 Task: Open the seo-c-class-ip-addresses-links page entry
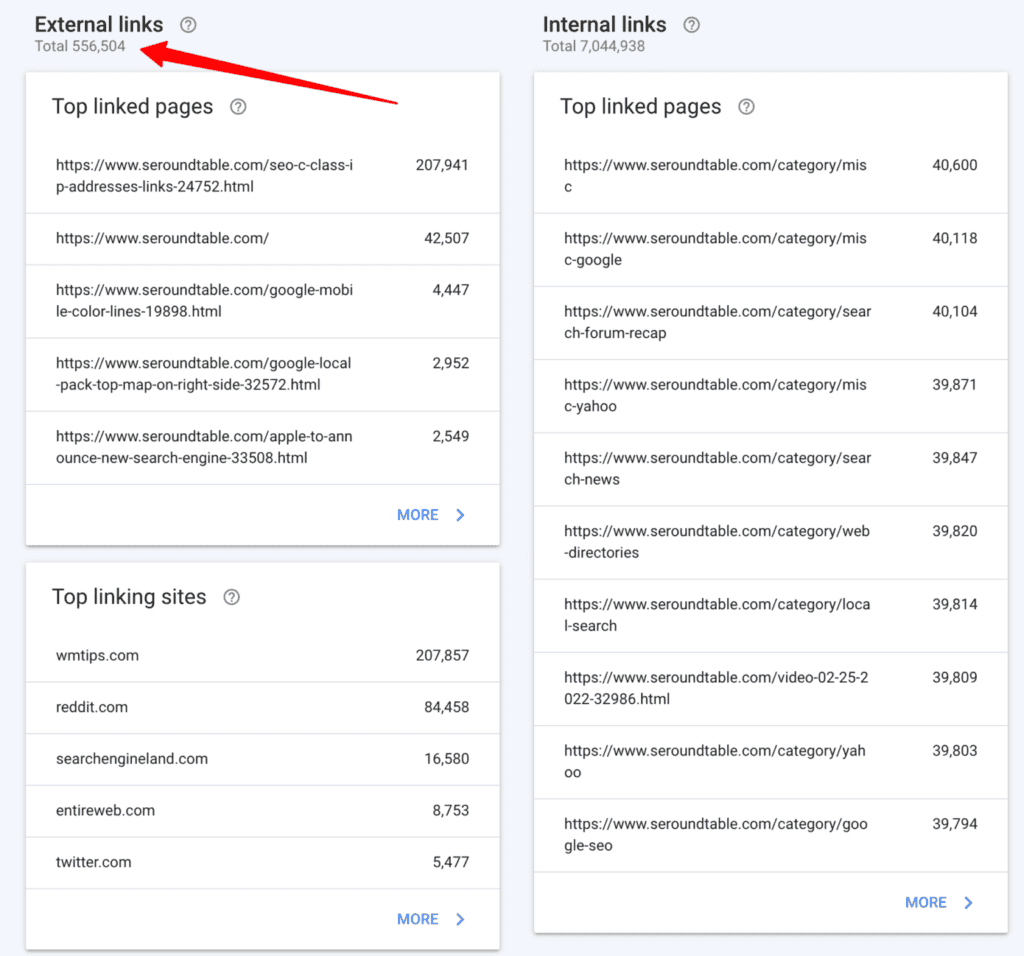[204, 176]
